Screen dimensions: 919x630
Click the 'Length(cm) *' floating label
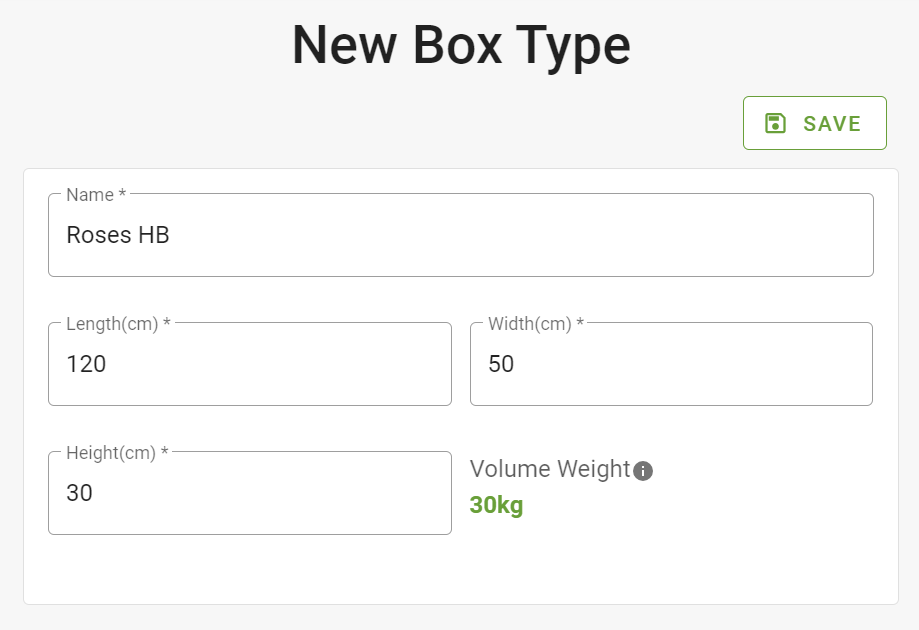pos(118,324)
